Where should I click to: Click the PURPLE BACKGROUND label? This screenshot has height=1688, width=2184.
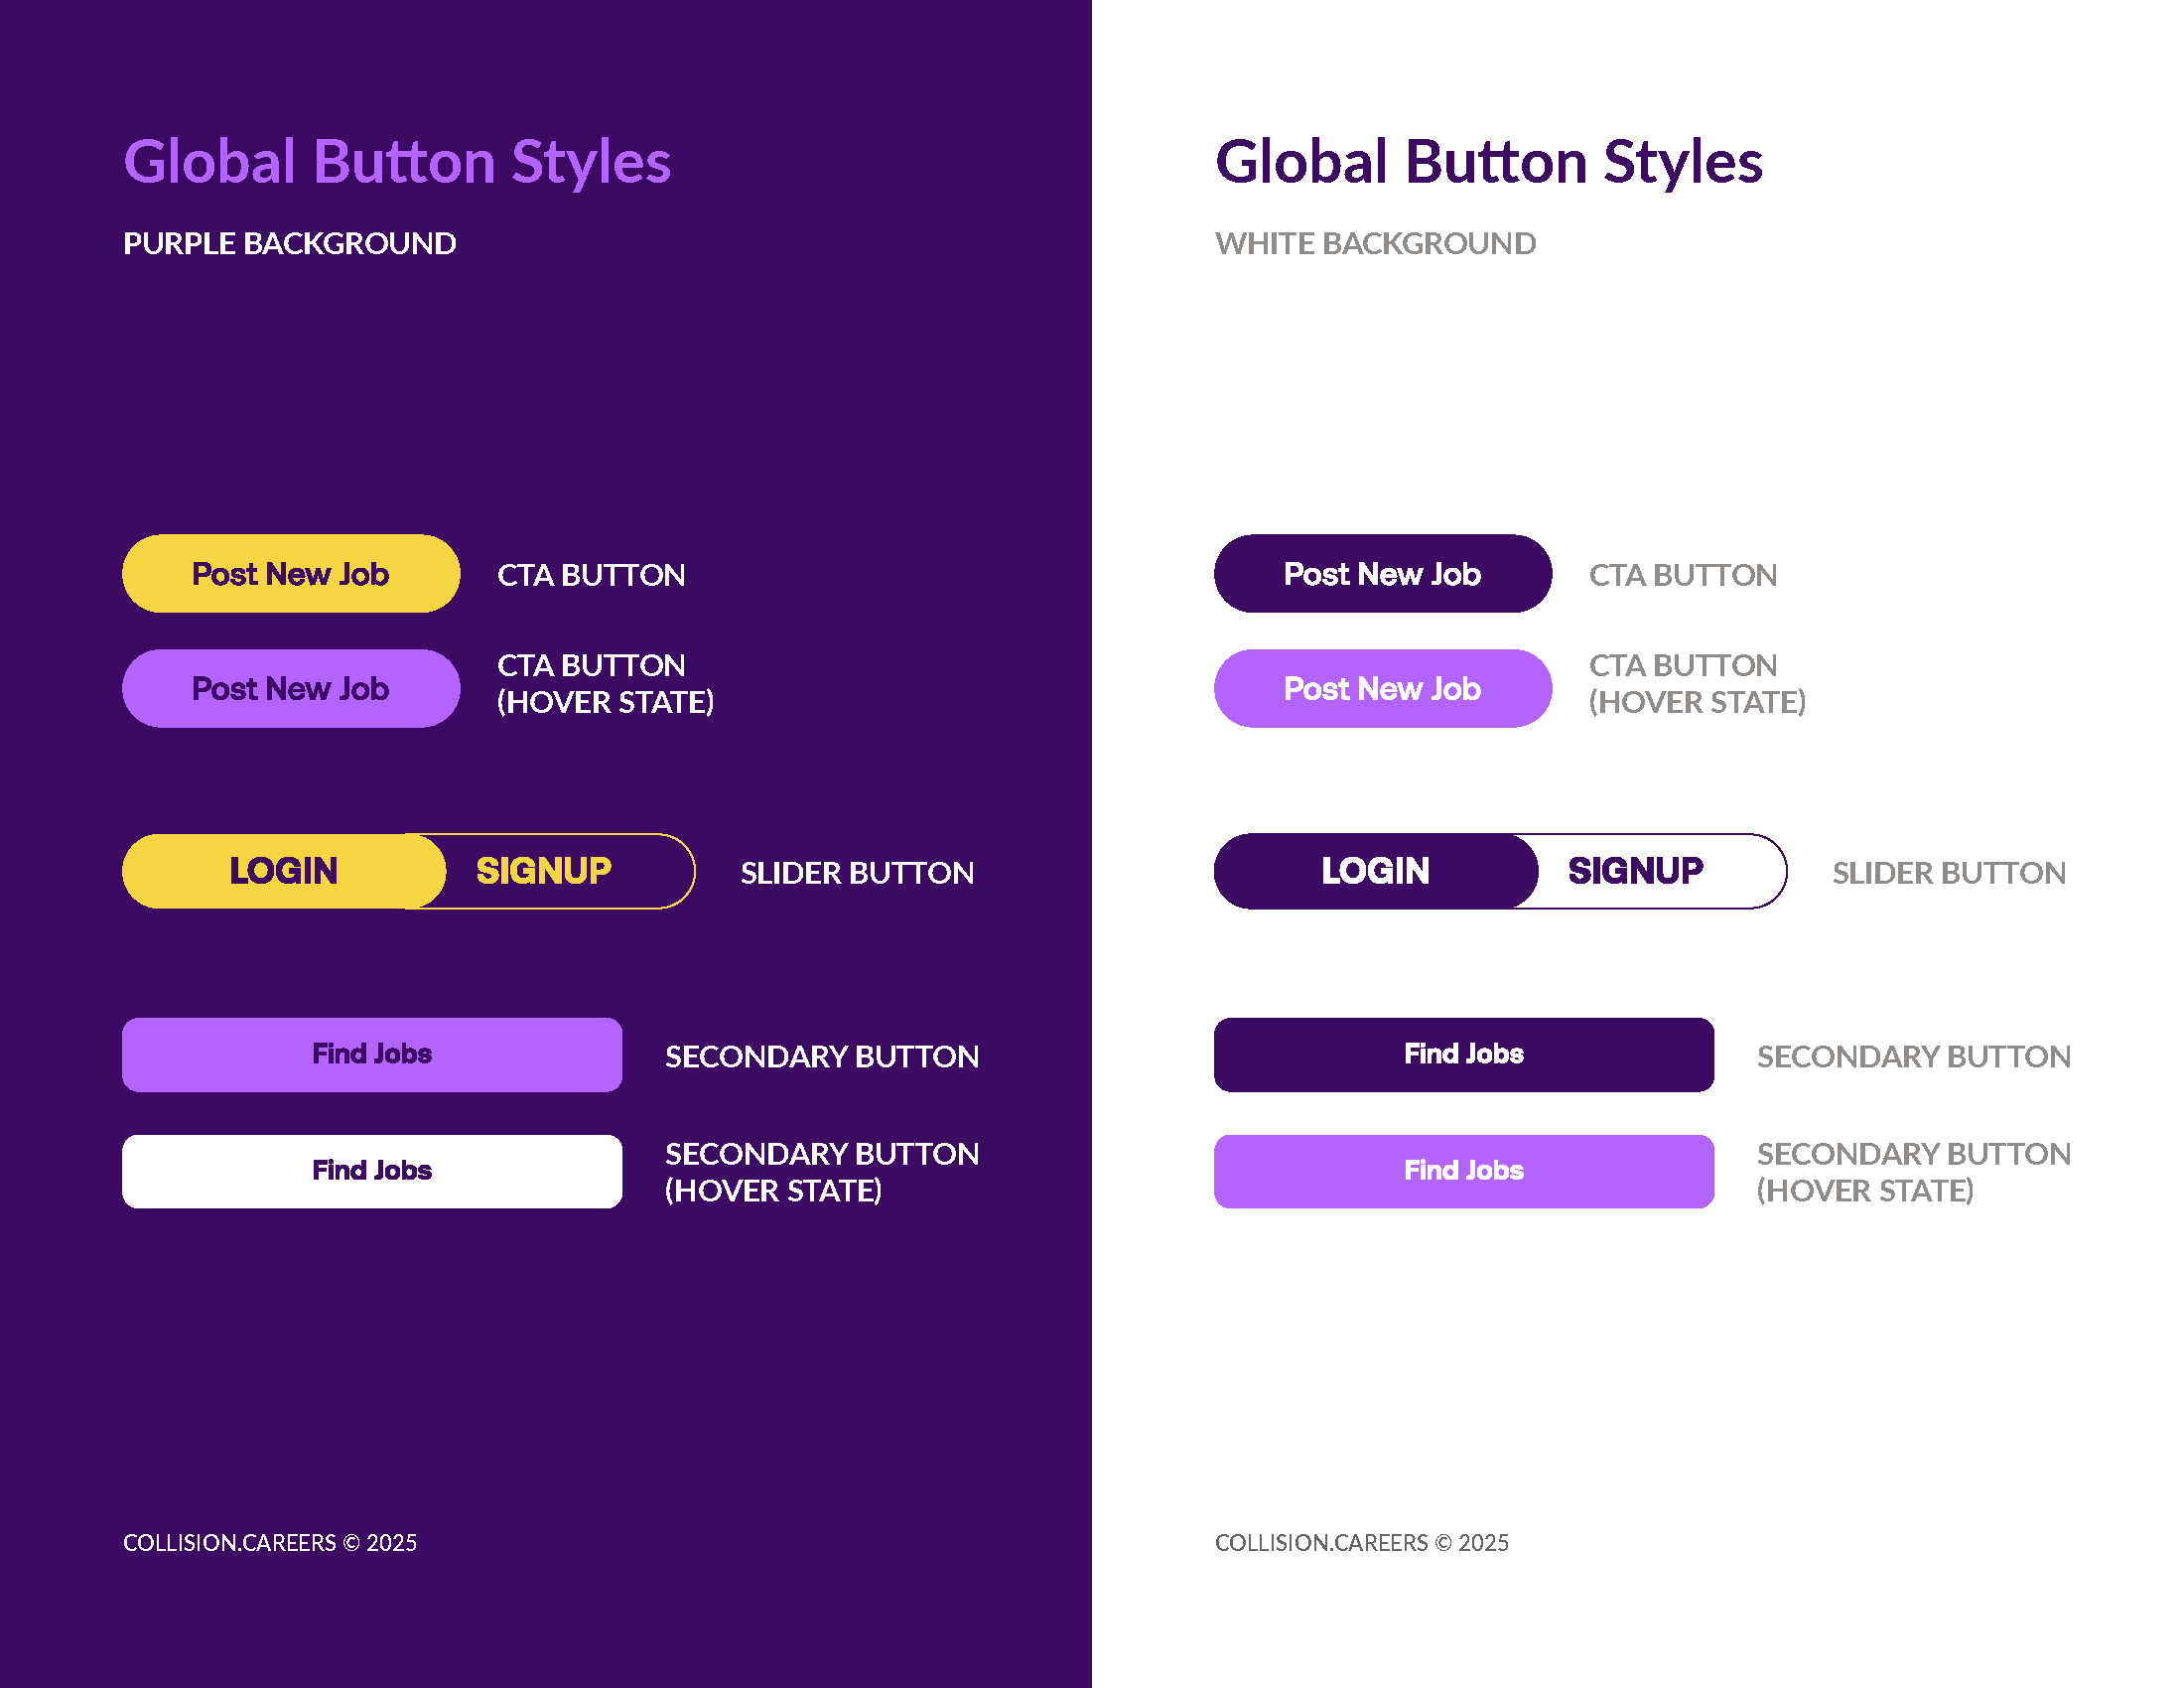[290, 242]
